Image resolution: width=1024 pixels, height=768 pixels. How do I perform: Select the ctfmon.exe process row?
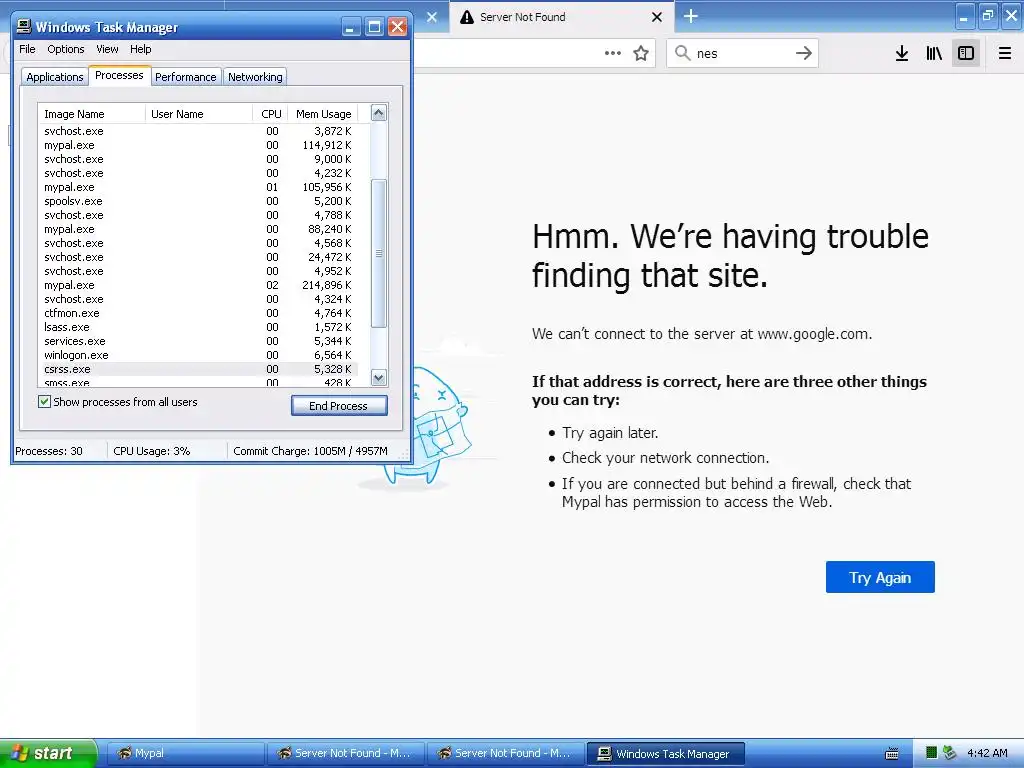coord(198,313)
